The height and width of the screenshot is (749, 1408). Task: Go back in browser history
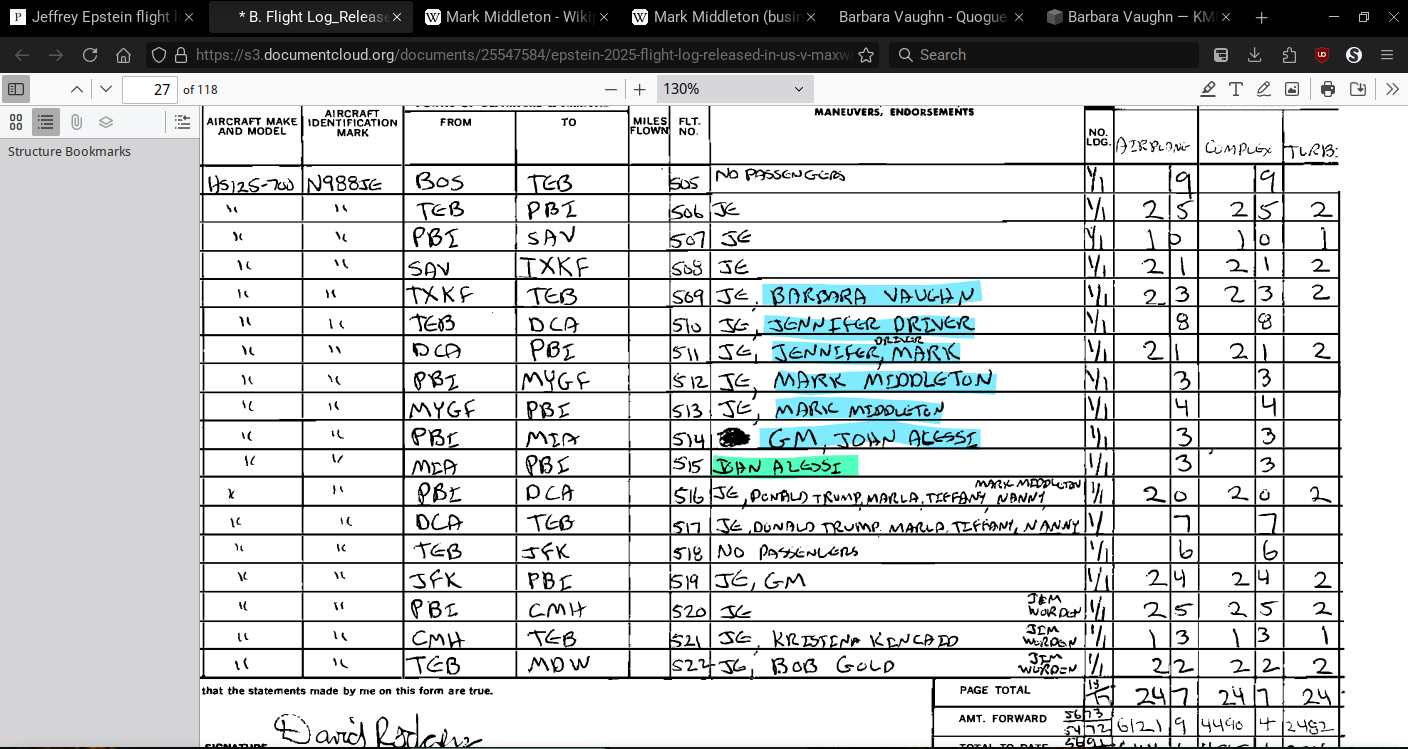[22, 55]
